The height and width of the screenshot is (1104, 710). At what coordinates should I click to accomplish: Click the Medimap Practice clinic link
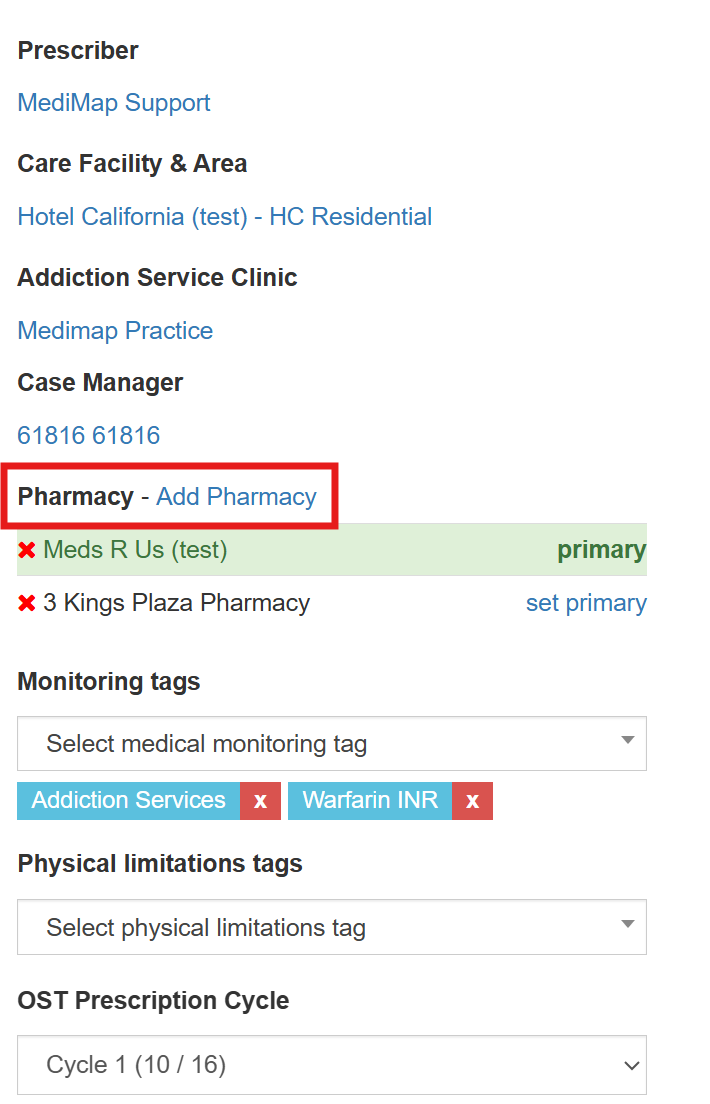click(115, 331)
